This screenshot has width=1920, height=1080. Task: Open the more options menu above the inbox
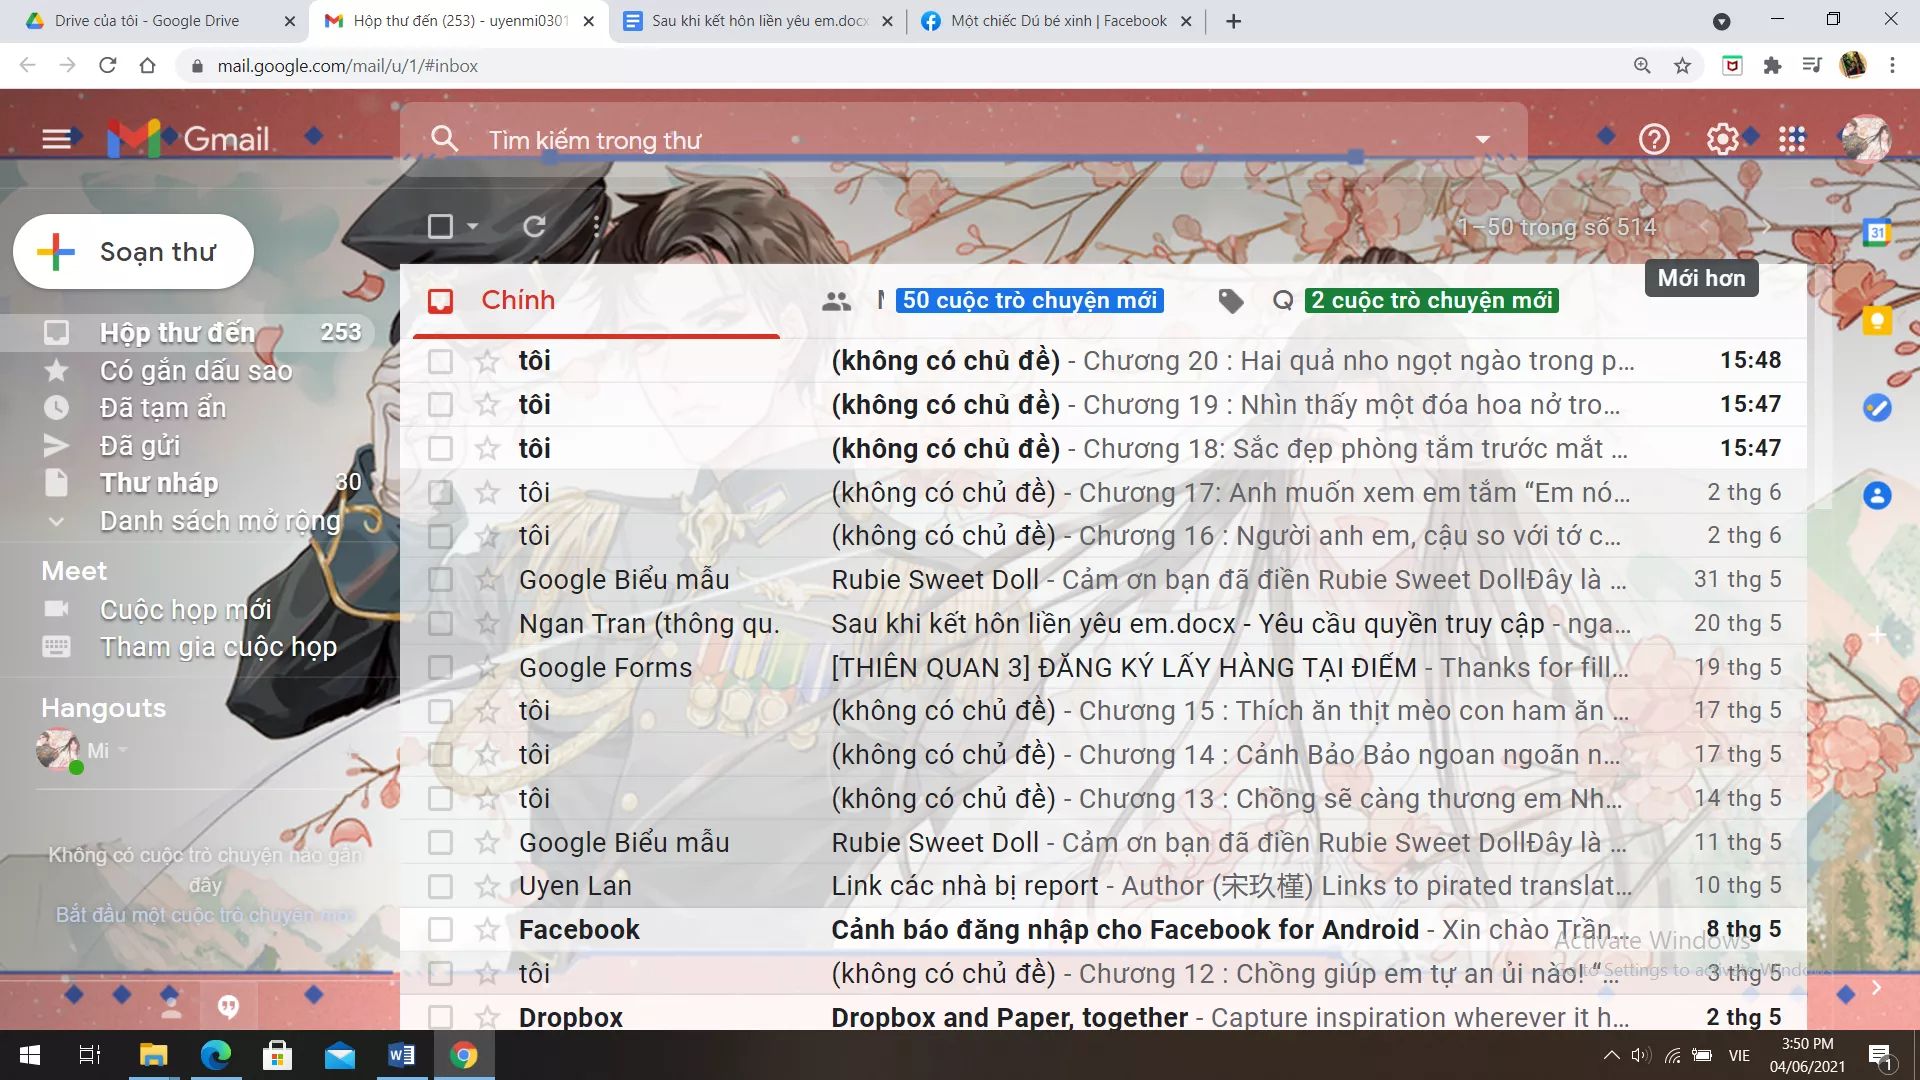(596, 227)
